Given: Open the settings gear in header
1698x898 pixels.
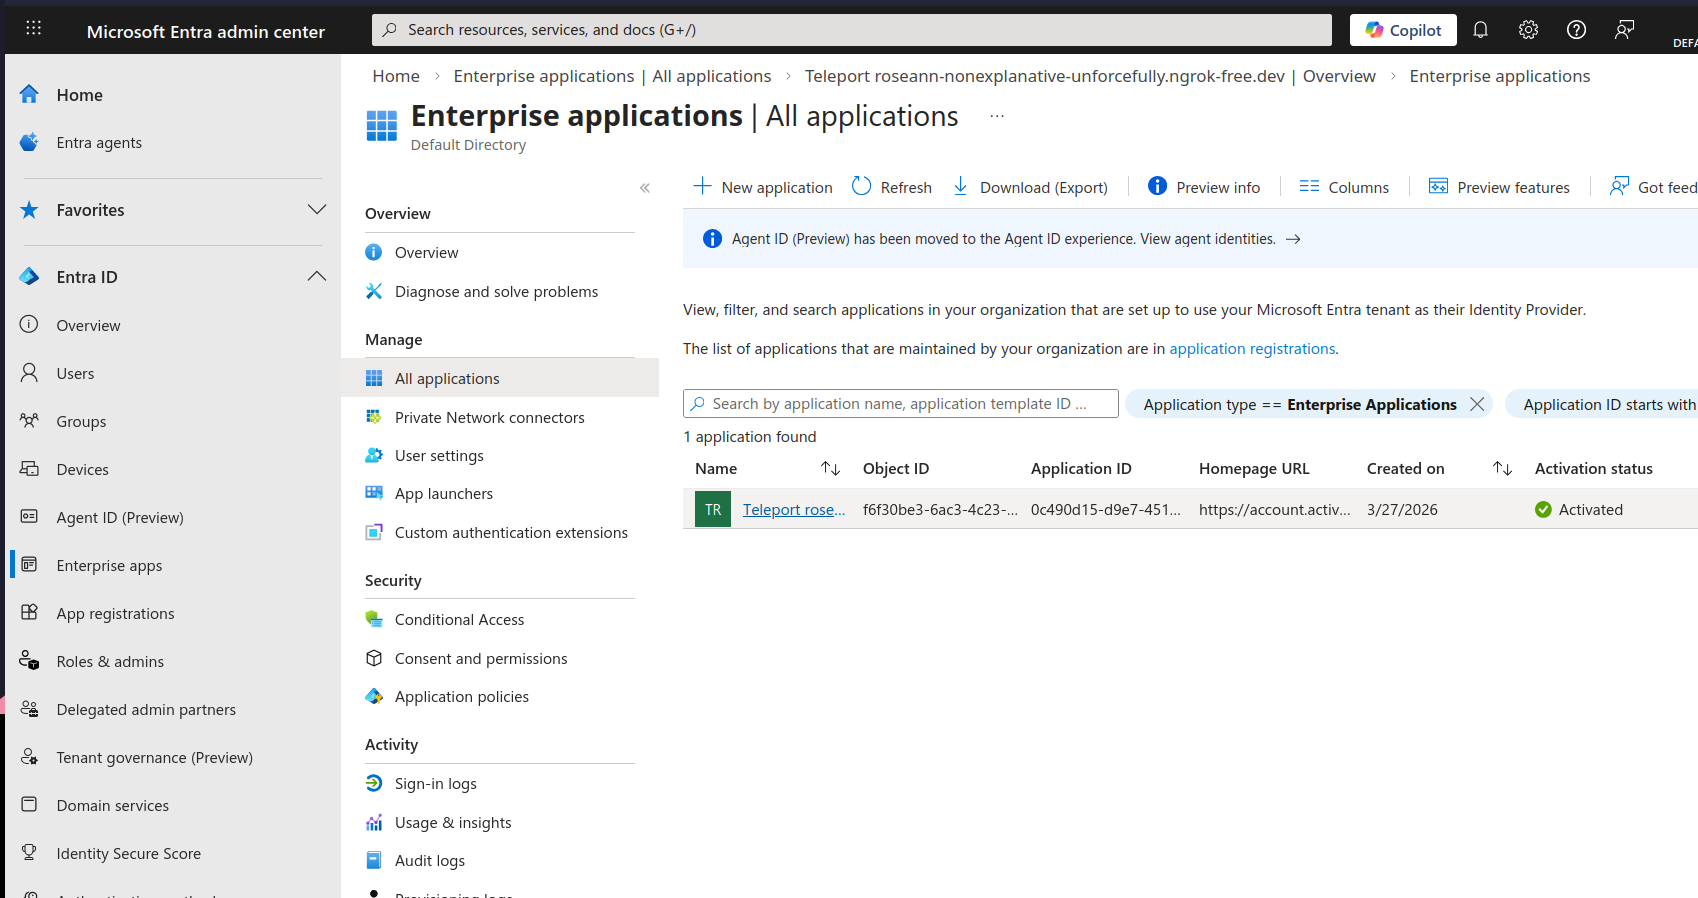Looking at the screenshot, I should click(1528, 30).
